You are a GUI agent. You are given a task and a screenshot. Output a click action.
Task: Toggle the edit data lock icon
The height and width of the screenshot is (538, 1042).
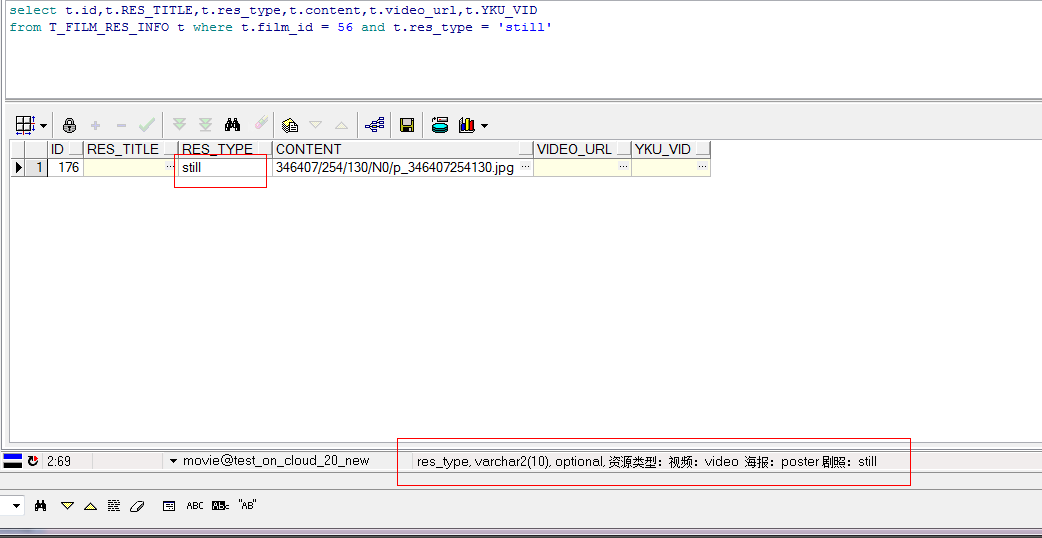69,125
